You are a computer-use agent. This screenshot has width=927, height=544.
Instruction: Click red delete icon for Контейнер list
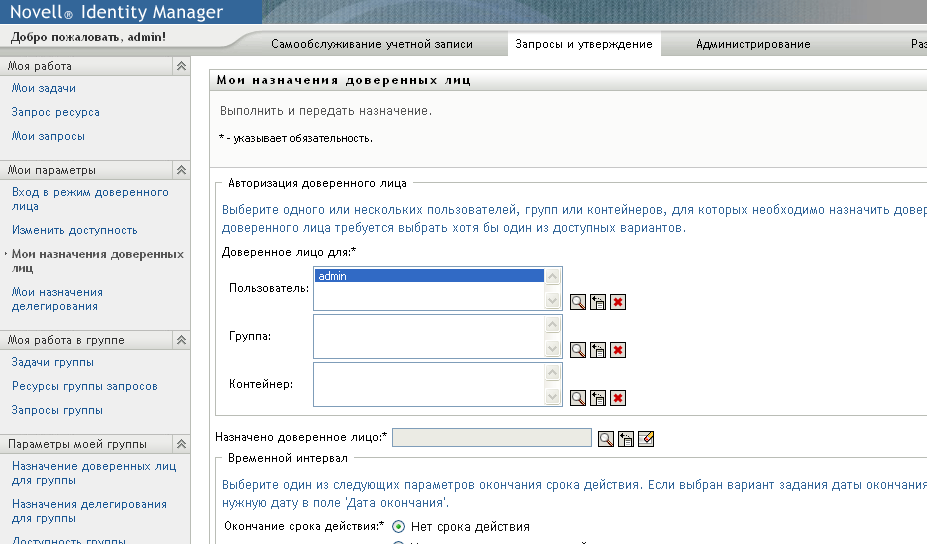(x=618, y=398)
